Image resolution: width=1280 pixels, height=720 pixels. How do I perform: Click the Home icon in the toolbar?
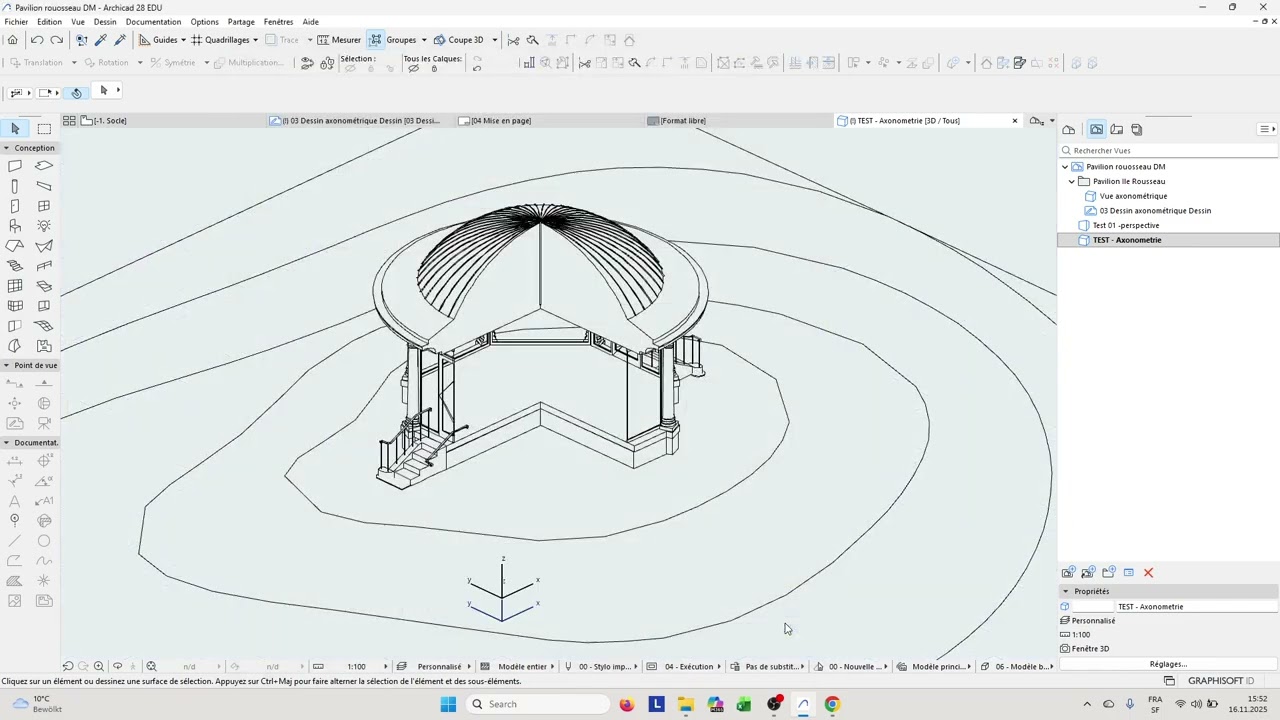(12, 40)
